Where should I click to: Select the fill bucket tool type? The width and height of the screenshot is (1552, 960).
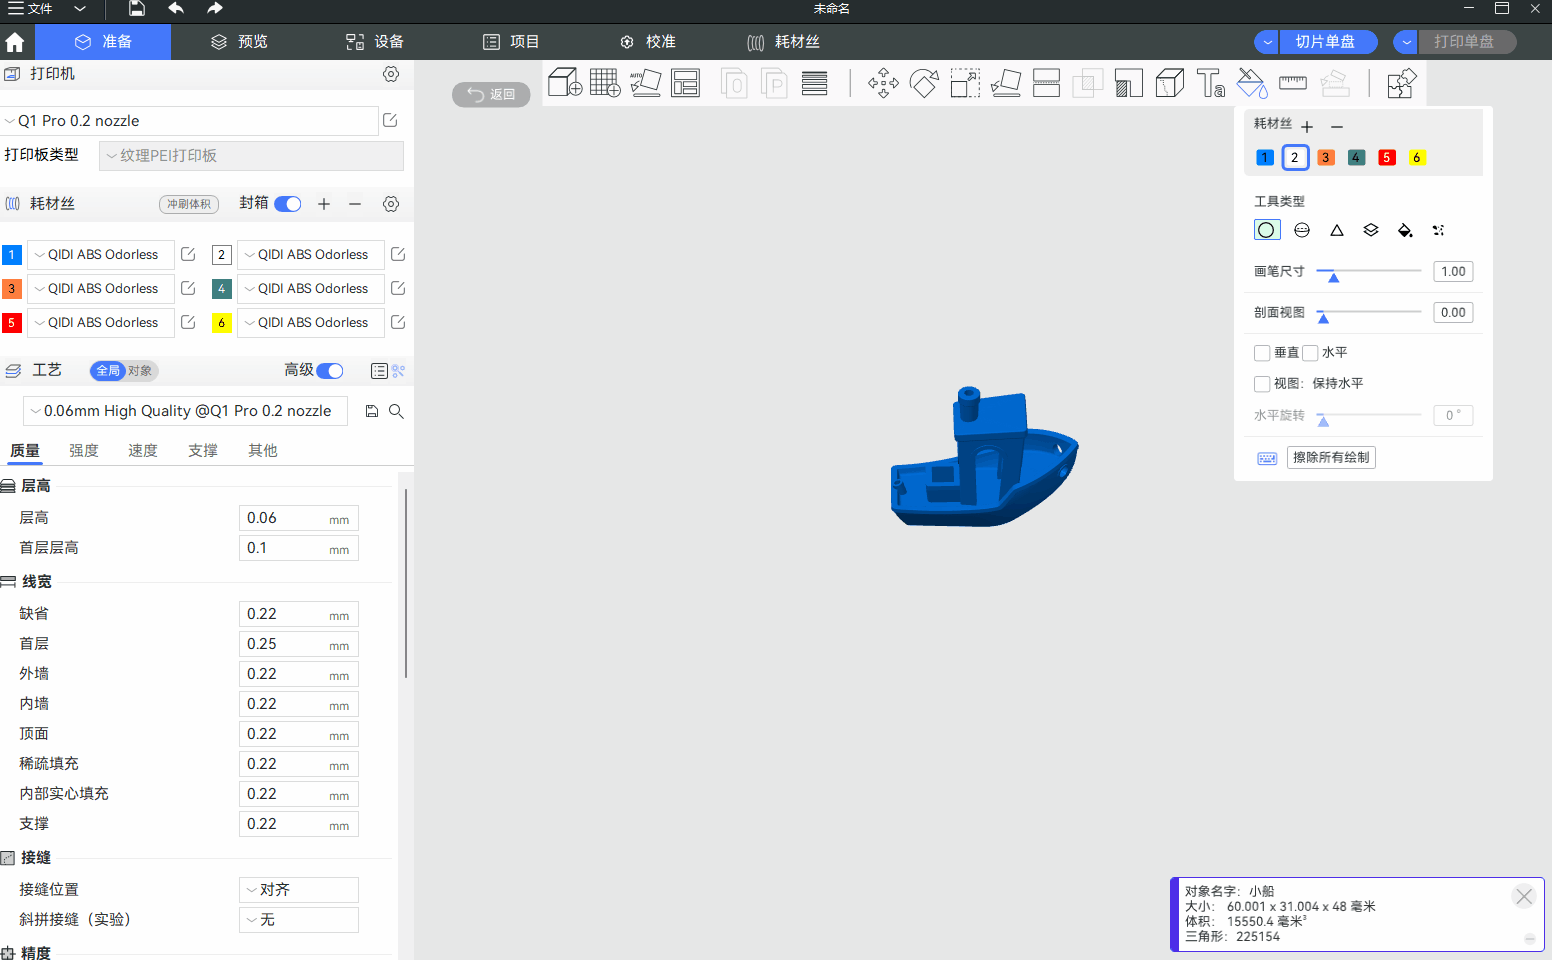pyautogui.click(x=1404, y=230)
